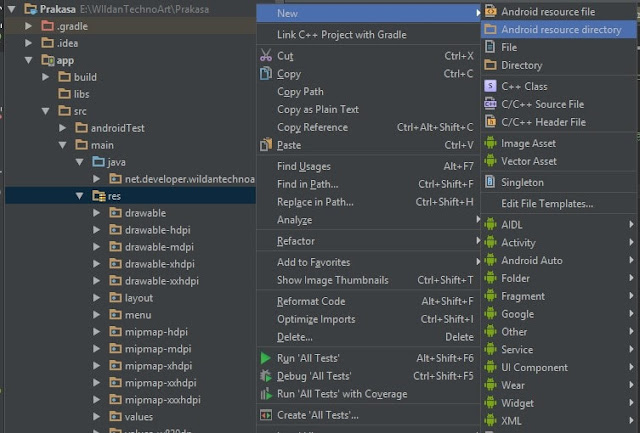Click the AIDL android icon
640x433 pixels.
tap(490, 224)
